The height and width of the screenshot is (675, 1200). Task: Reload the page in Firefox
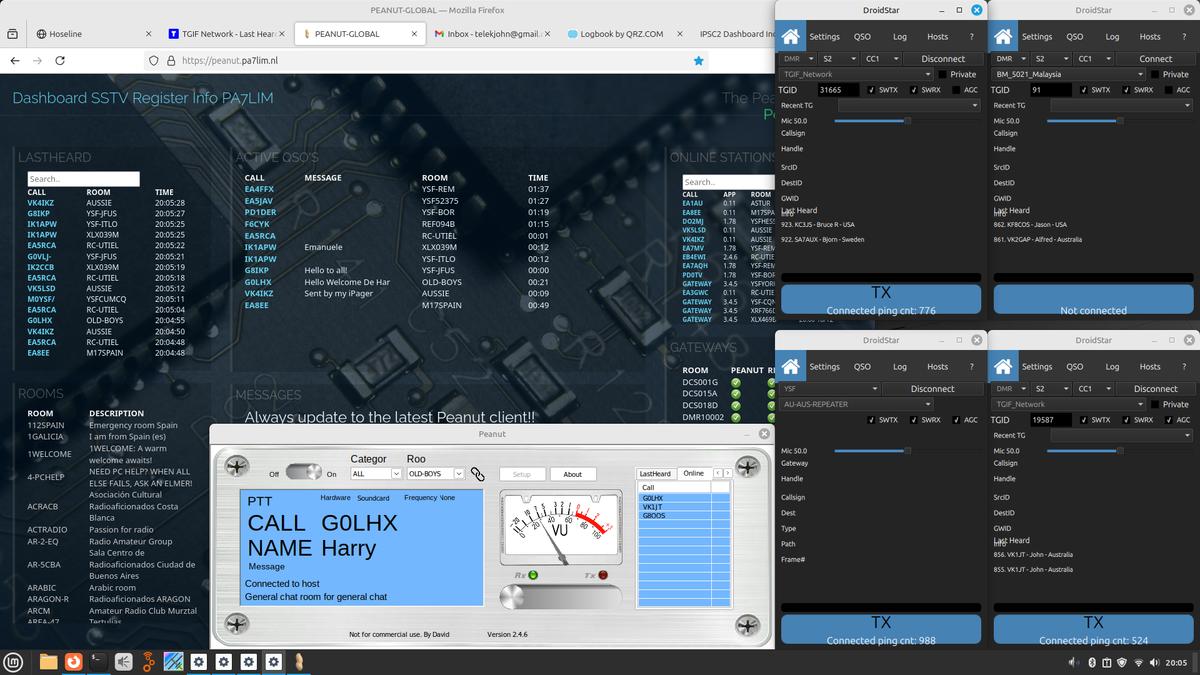point(60,61)
